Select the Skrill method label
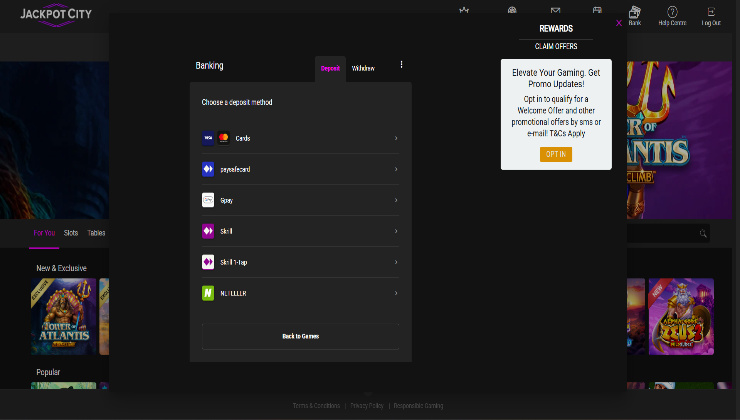Screen dimensions: 740x420 (x=226, y=231)
